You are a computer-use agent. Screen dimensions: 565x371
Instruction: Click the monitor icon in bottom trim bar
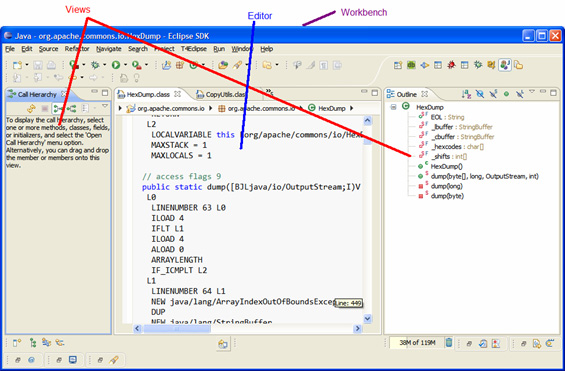73,359
